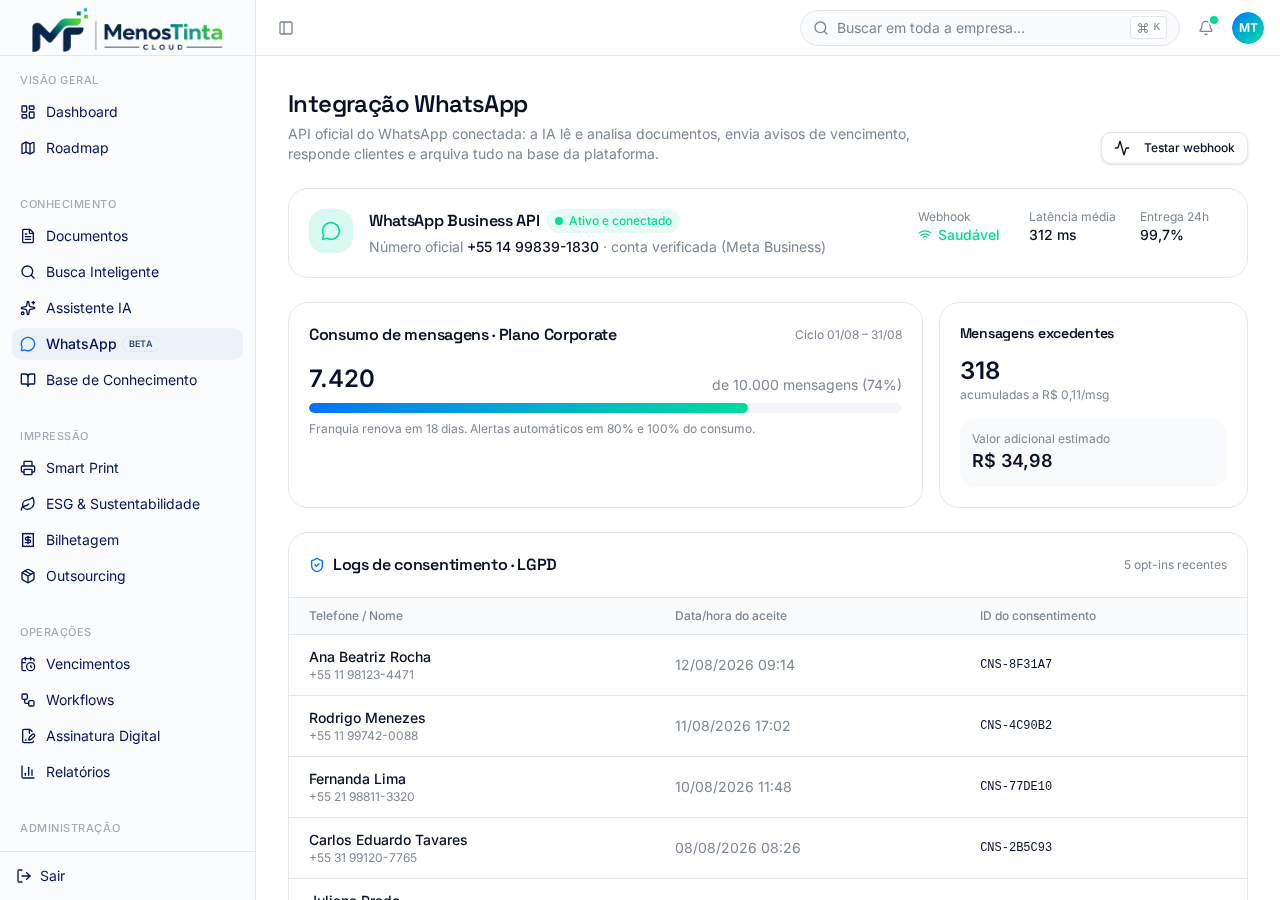Open Workflows
1280x900 pixels.
tap(127, 700)
